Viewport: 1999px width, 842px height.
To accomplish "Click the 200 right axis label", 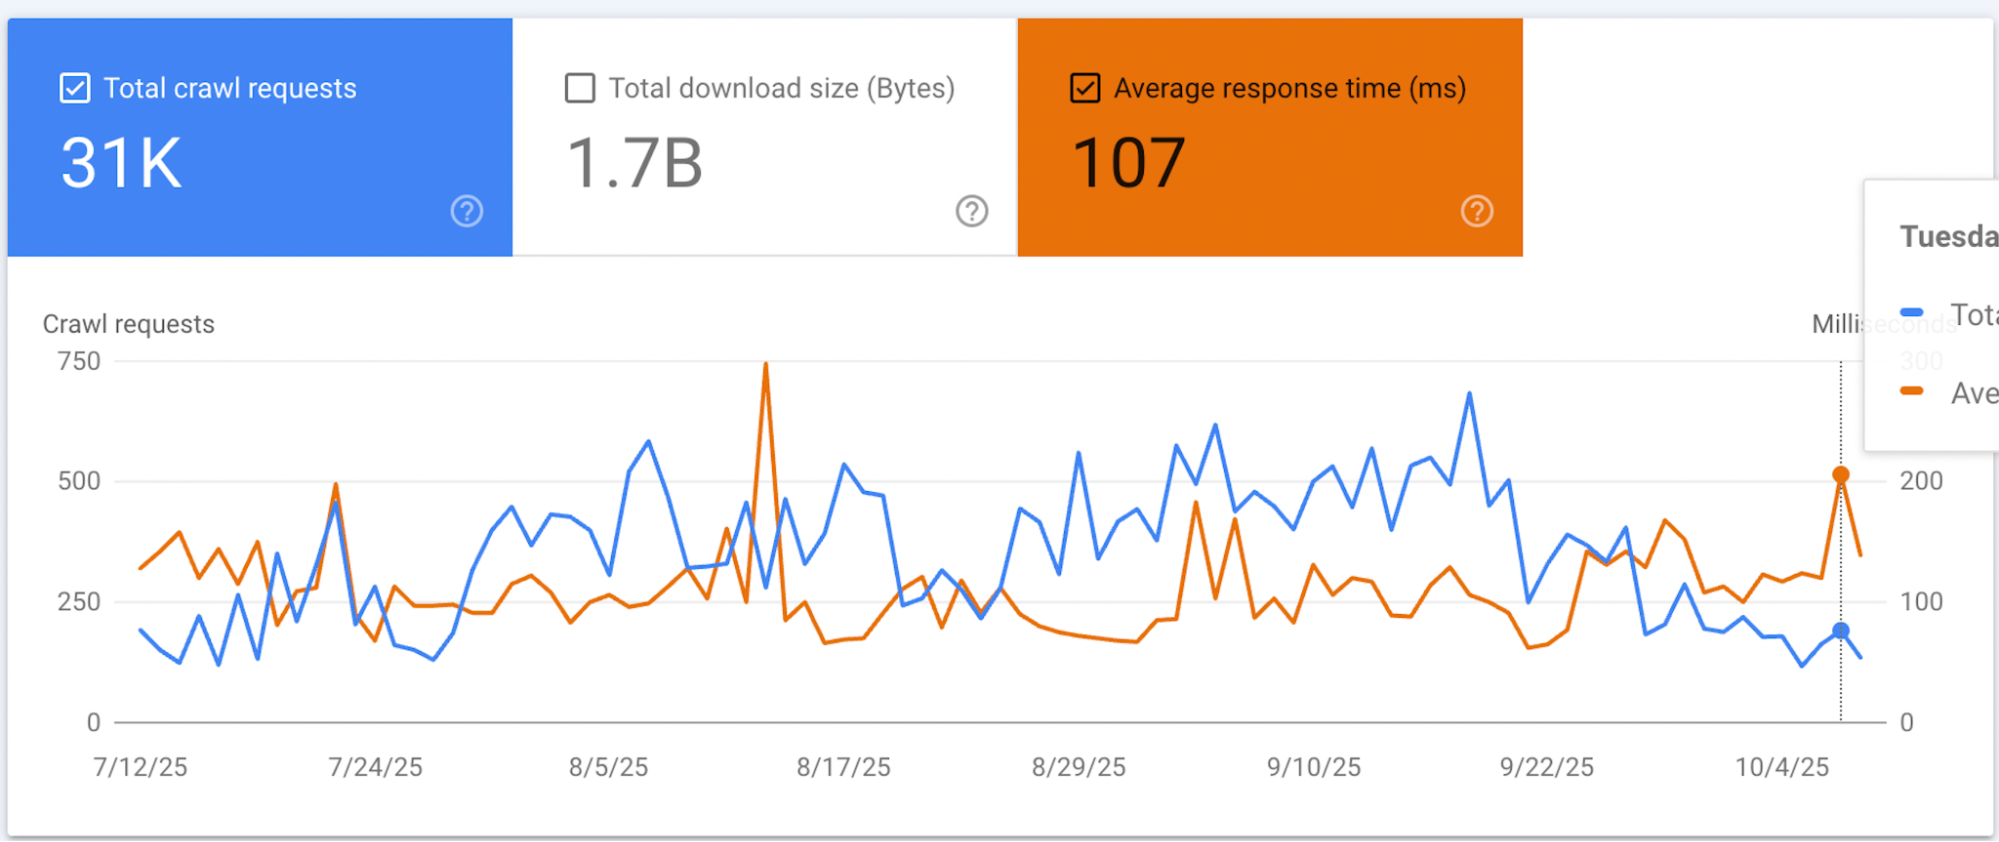I will pos(1922,481).
